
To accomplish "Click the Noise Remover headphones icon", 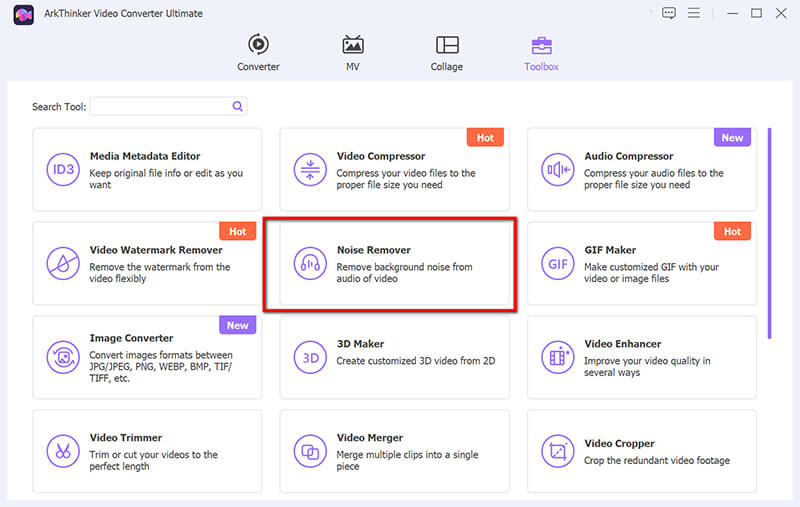I will pyautogui.click(x=310, y=263).
